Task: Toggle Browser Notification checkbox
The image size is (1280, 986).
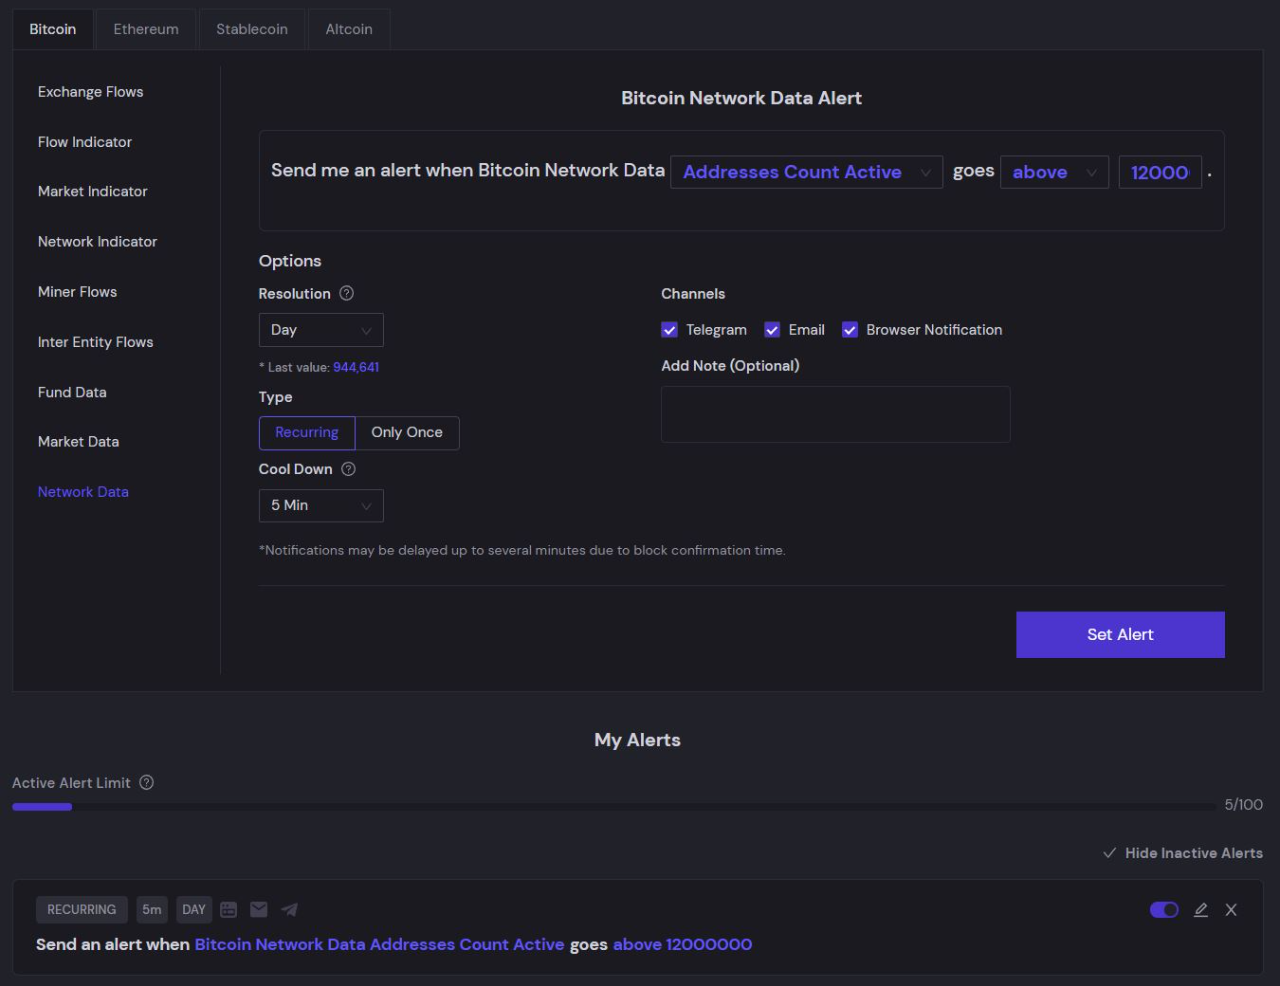Action: click(850, 330)
